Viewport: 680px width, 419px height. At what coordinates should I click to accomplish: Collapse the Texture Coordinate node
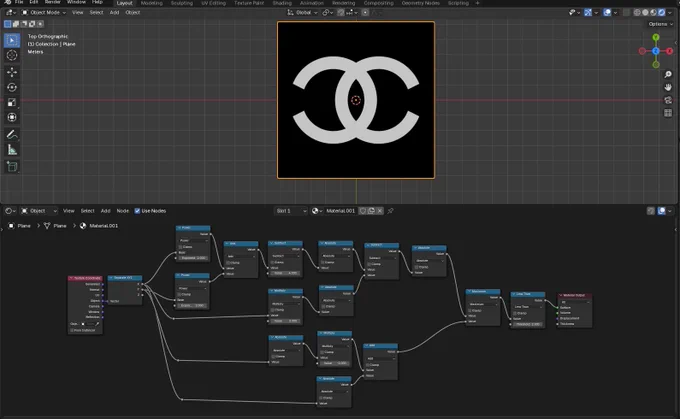(71, 278)
